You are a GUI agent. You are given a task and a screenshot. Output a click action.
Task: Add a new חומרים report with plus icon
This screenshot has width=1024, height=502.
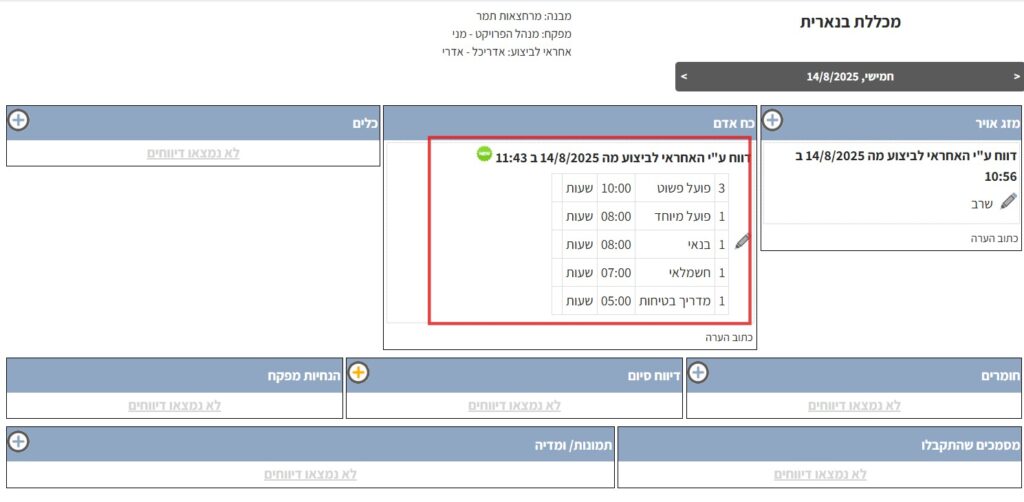[698, 373]
